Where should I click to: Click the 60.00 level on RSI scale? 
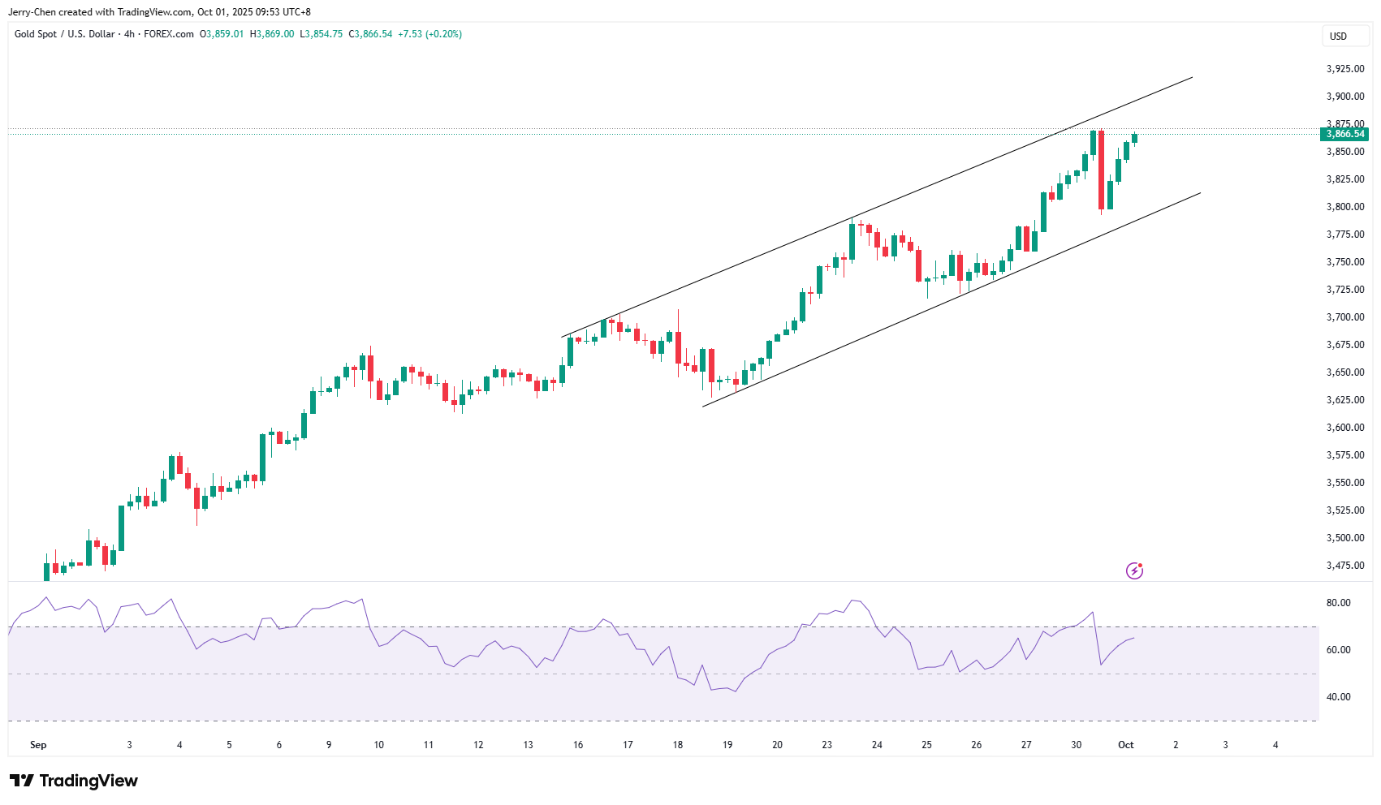[1338, 650]
